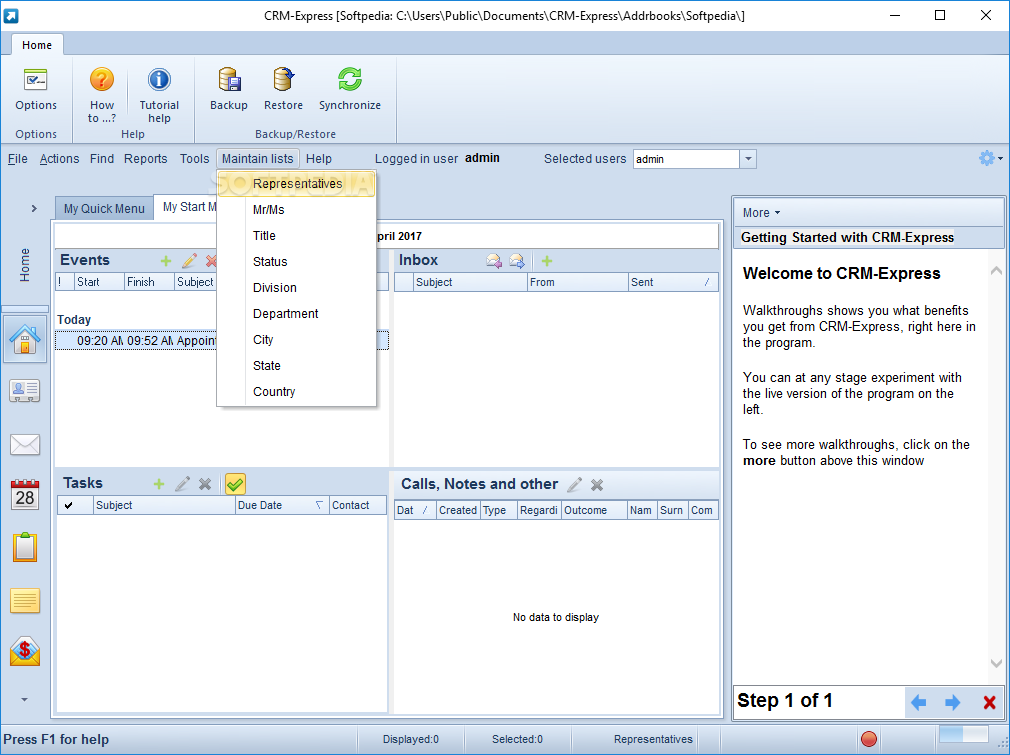Click the Inbox reply icon

494,261
